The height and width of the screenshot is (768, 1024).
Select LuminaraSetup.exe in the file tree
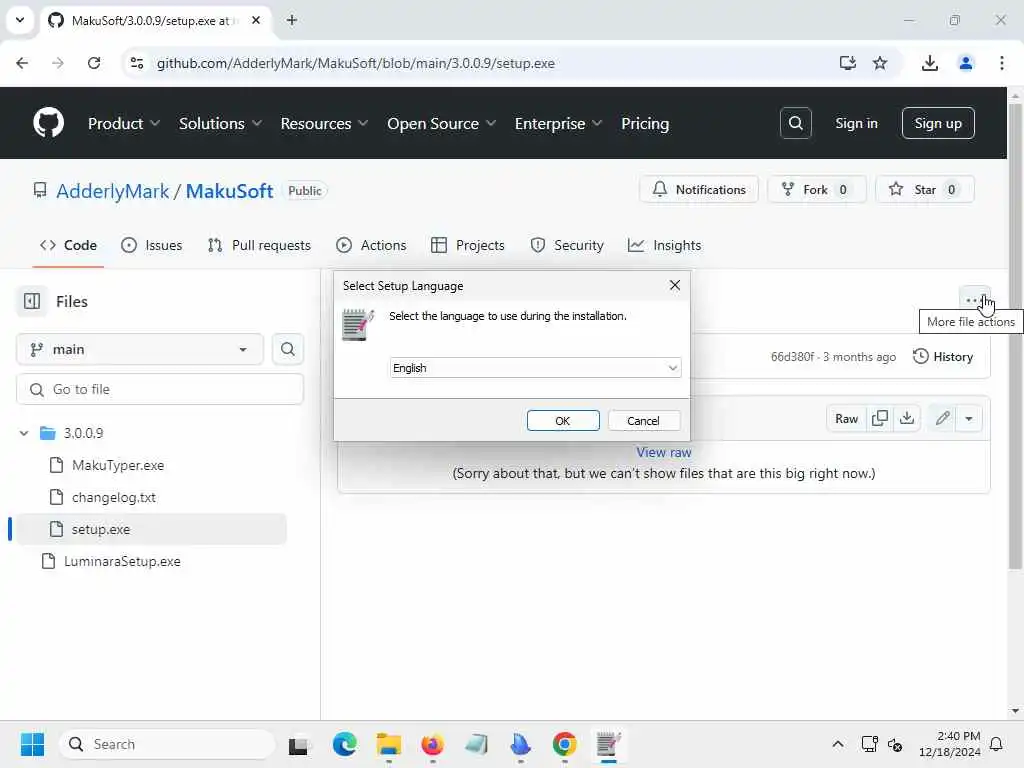122,561
